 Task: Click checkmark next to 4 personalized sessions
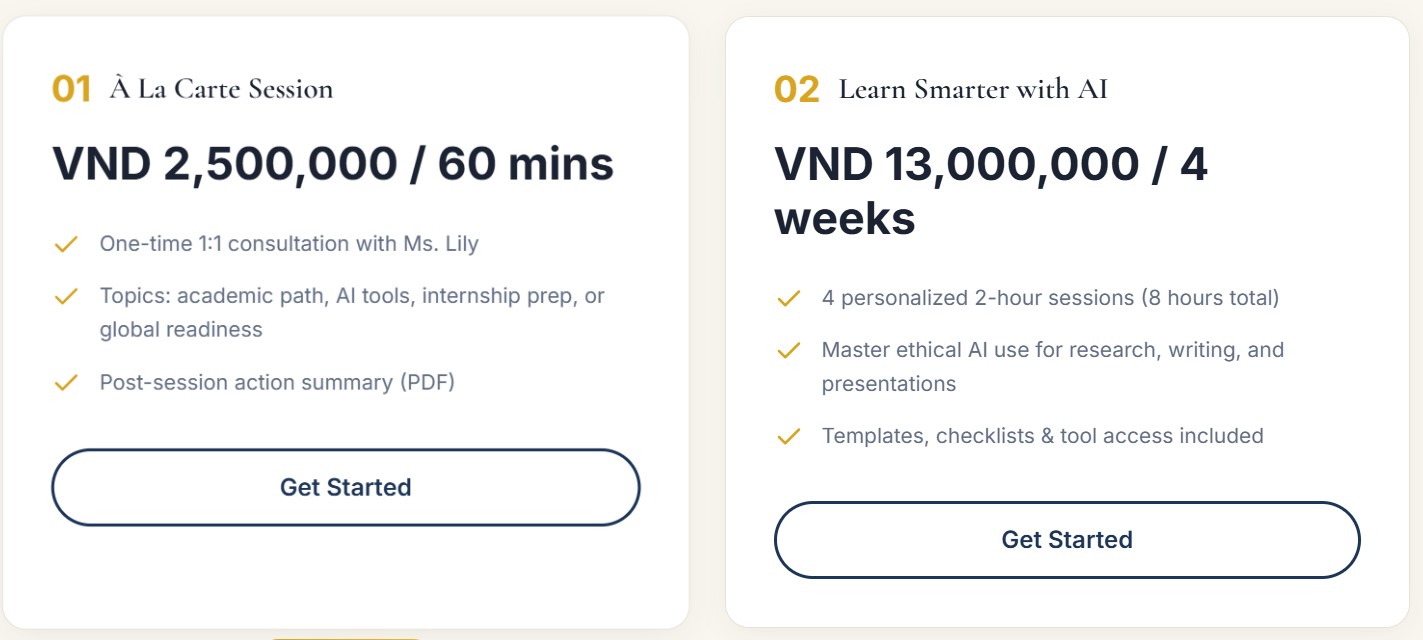(x=788, y=298)
